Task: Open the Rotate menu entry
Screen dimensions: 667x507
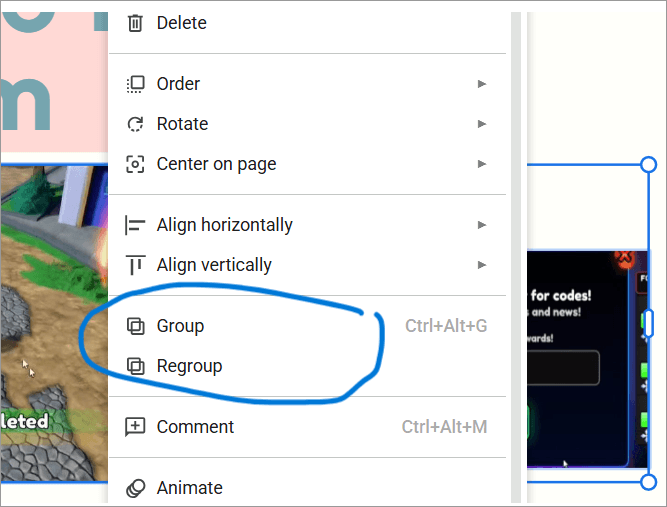Action: click(308, 124)
